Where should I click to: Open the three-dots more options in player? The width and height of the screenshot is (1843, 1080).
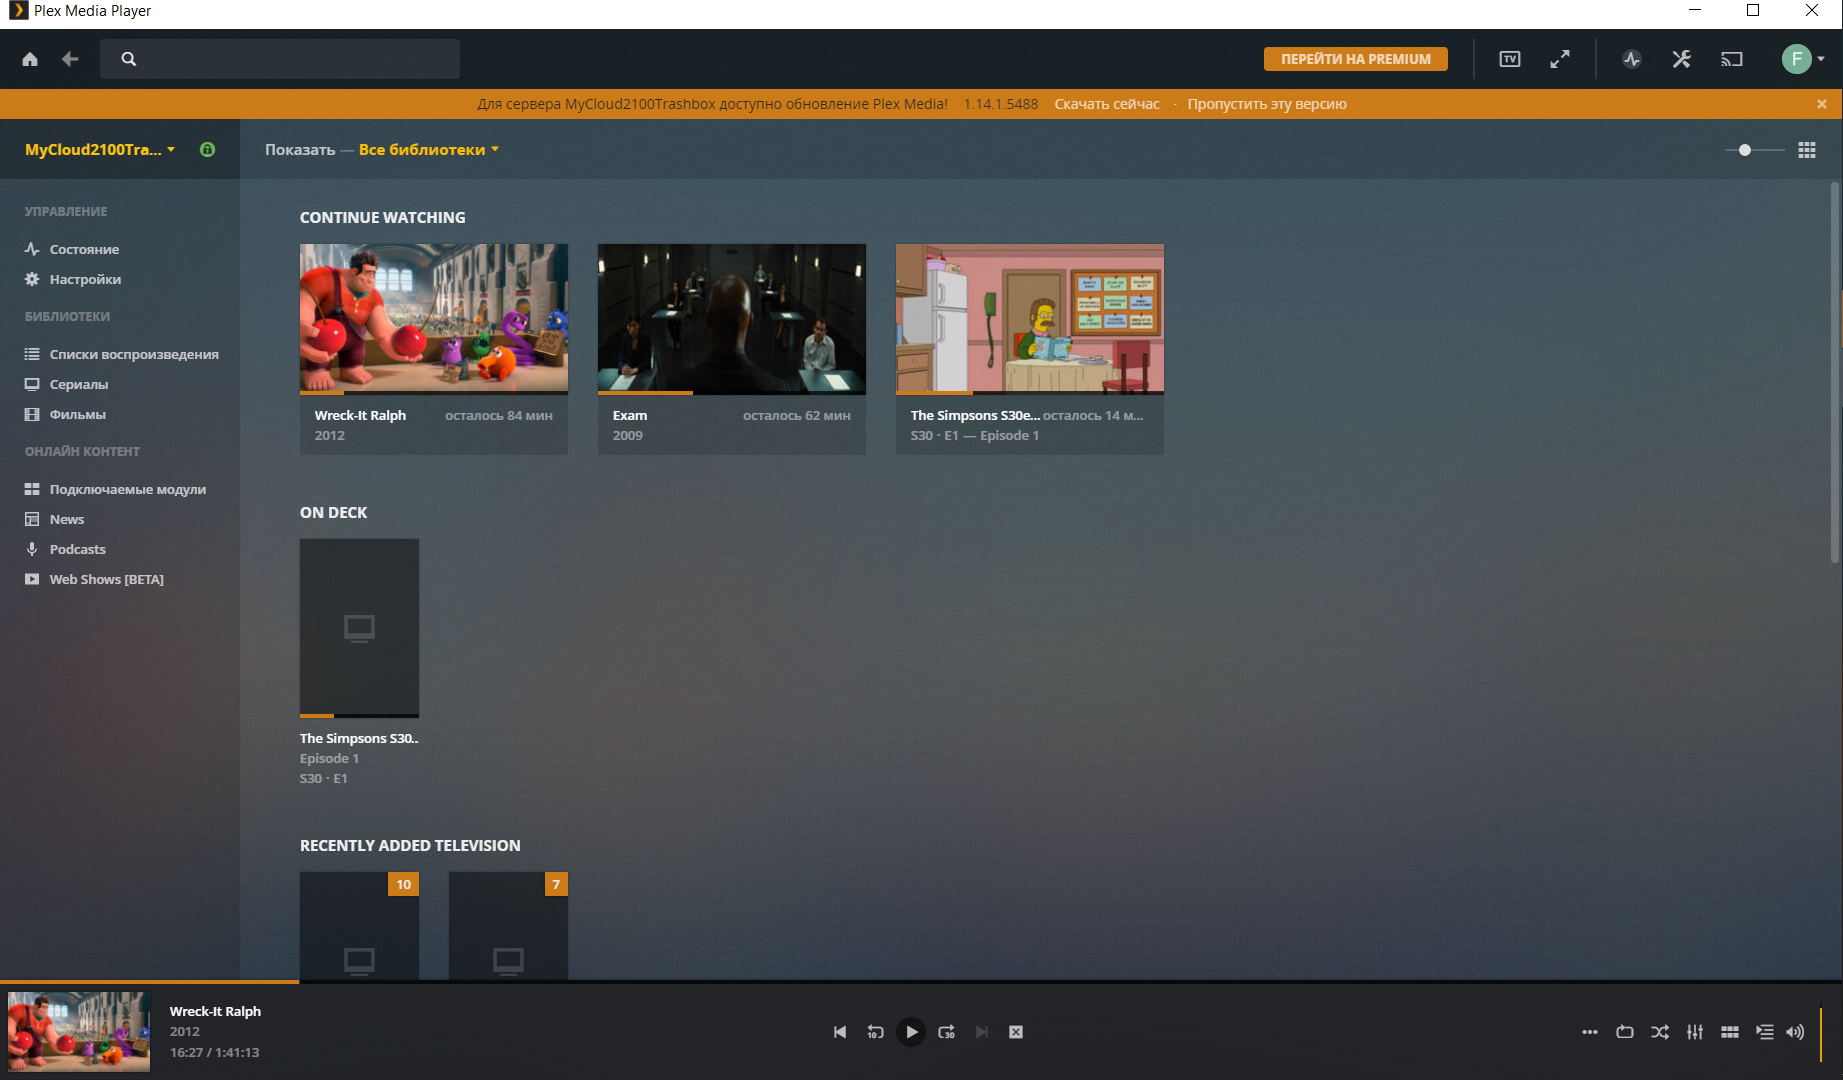coord(1590,1032)
